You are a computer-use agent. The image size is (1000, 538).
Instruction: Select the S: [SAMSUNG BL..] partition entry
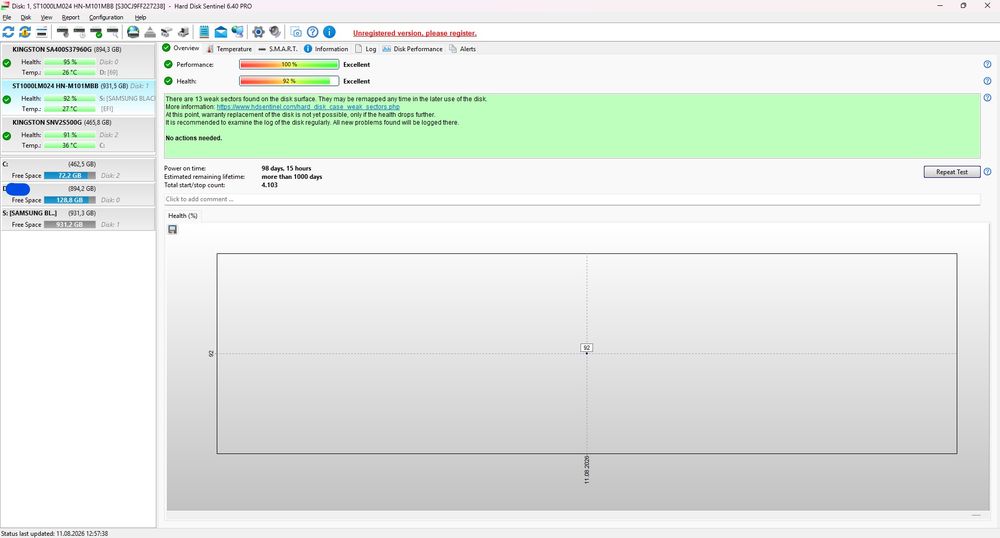click(x=78, y=219)
